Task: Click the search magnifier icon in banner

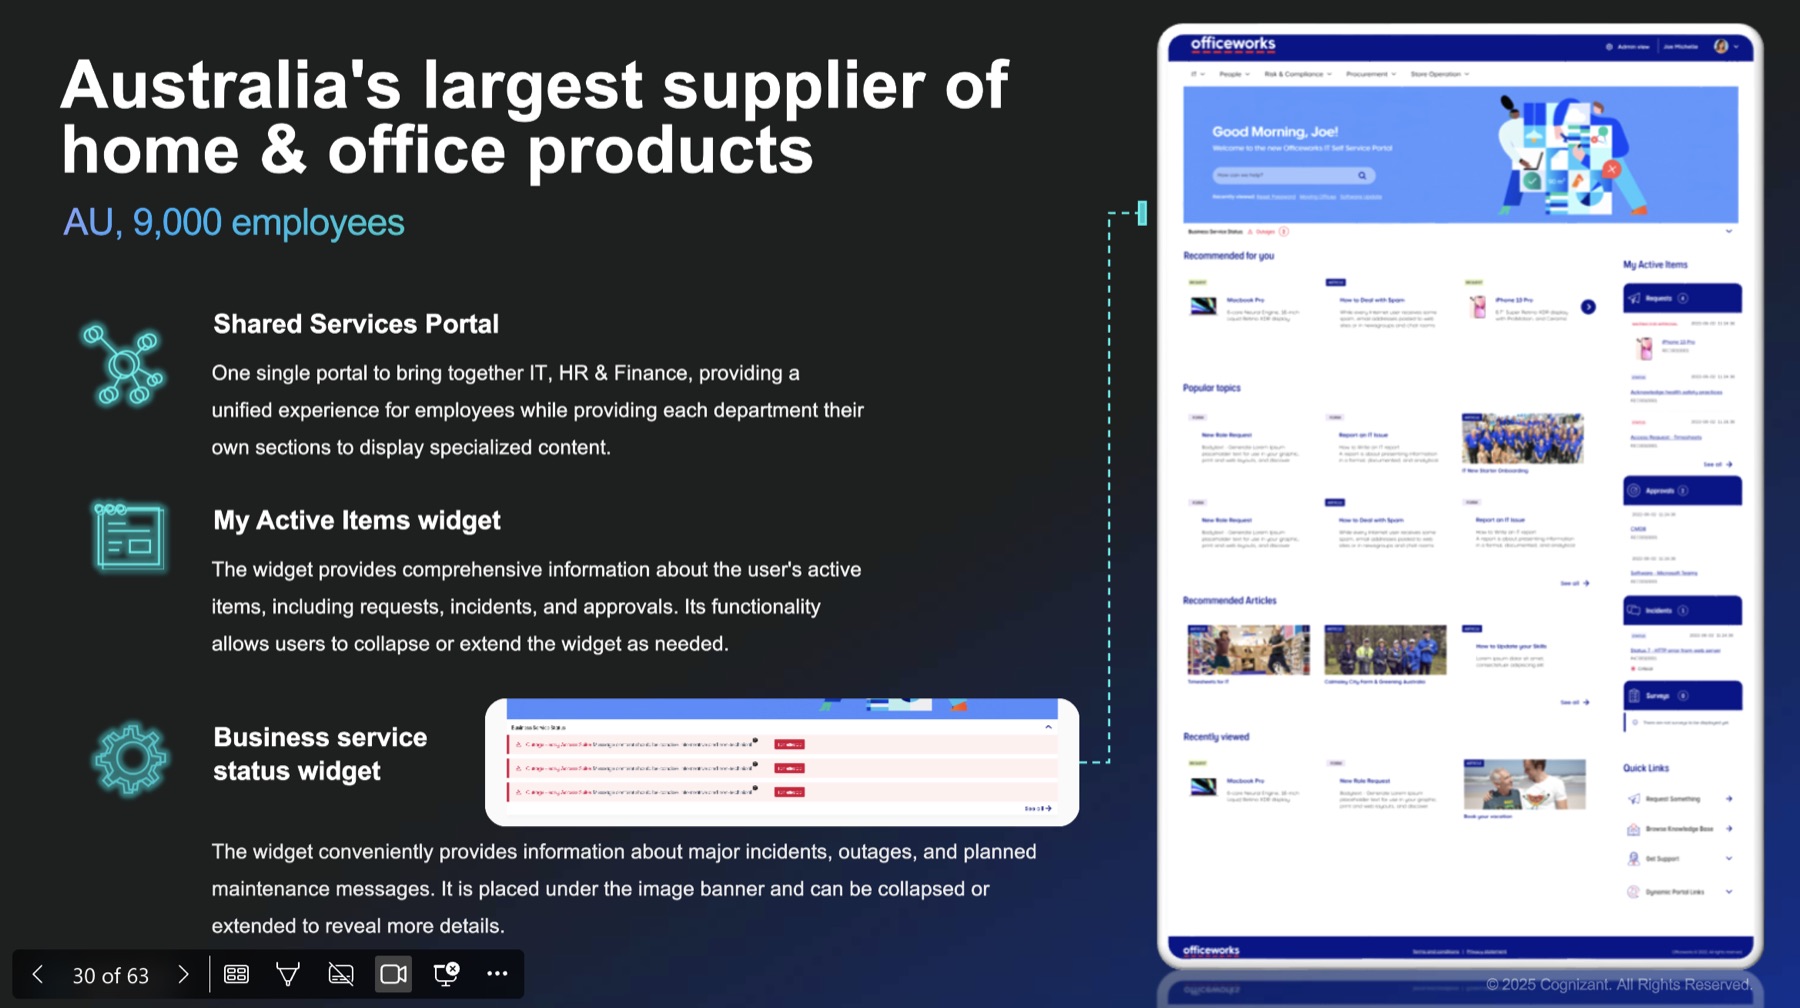Action: click(1362, 175)
